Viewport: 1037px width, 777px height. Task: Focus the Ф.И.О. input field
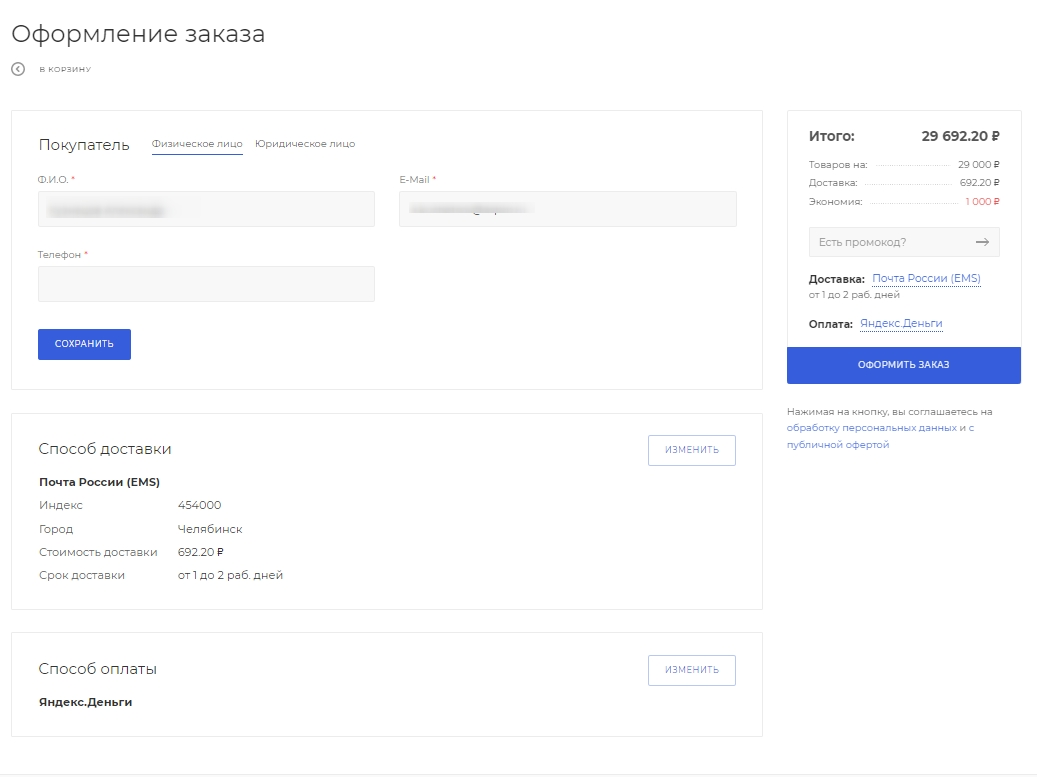click(206, 209)
